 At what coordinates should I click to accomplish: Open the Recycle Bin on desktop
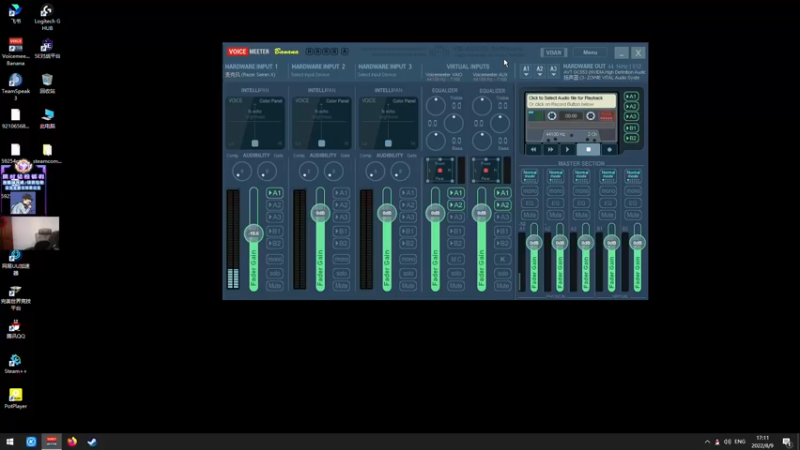47,83
